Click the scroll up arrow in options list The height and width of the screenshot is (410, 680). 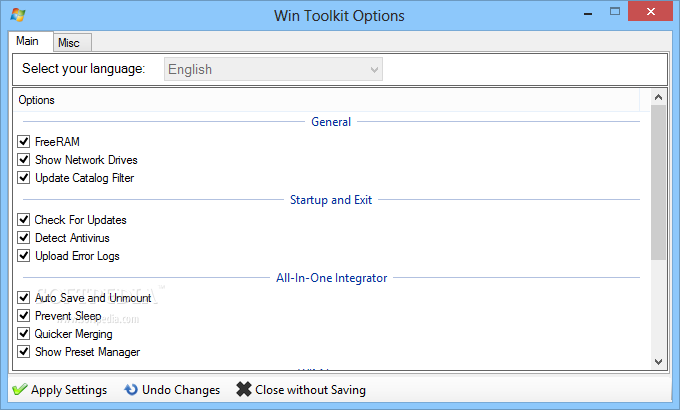[658, 98]
